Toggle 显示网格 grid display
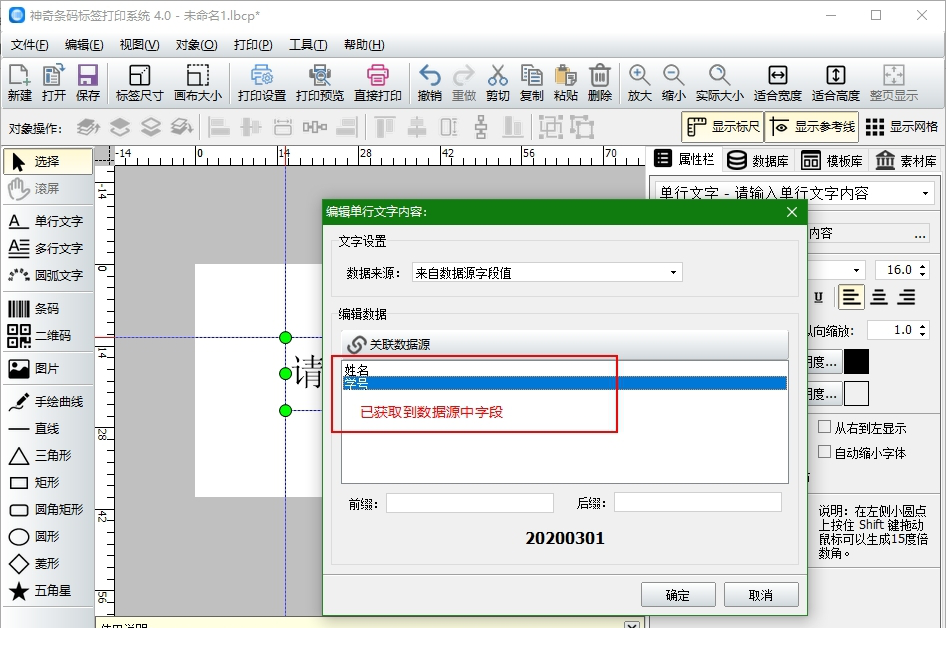946x653 pixels. (x=899, y=127)
